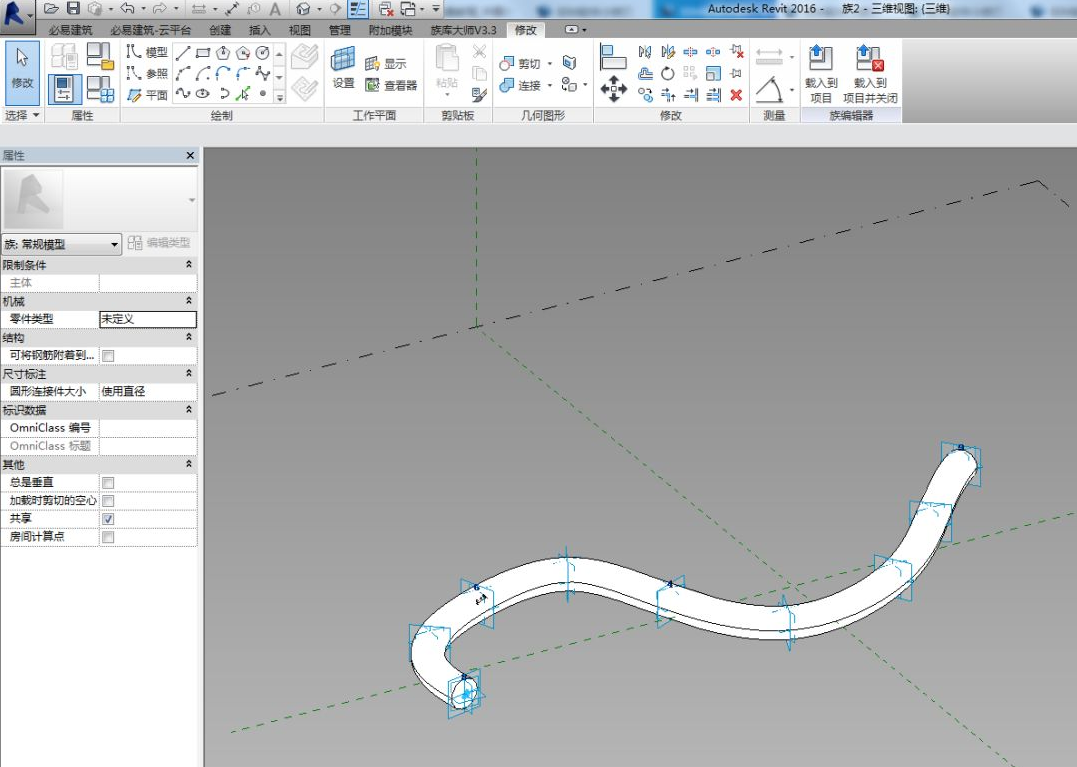Select the straight Line draw tool
1077x767 pixels.
point(183,52)
